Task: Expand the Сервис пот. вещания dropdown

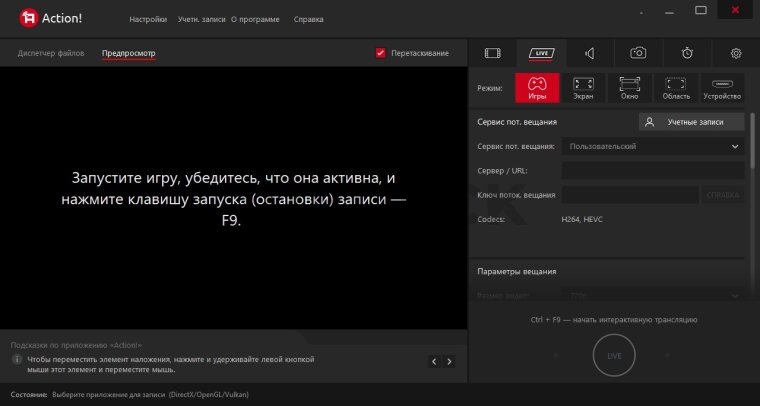Action: click(x=651, y=146)
